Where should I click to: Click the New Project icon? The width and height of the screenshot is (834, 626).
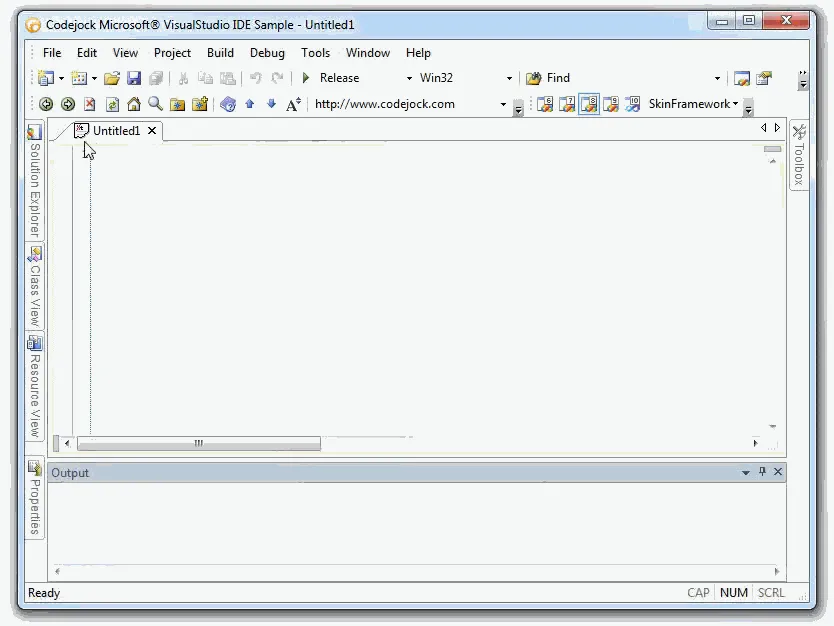(x=46, y=78)
